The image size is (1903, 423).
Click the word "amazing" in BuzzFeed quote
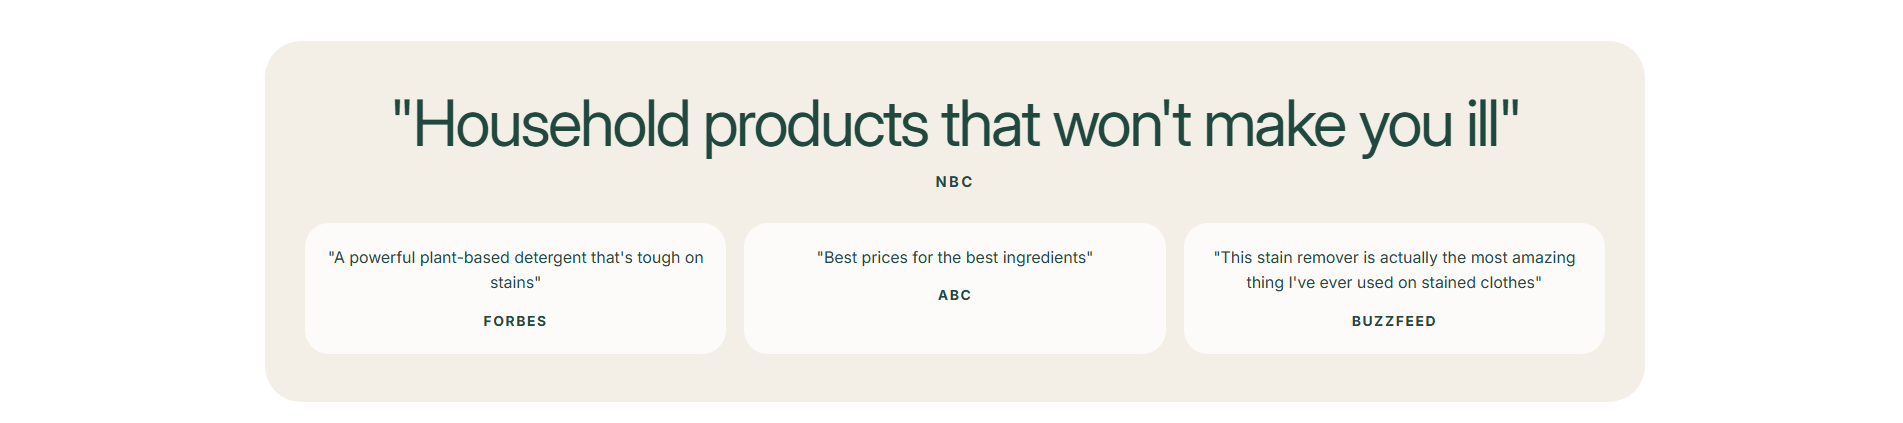[1541, 258]
